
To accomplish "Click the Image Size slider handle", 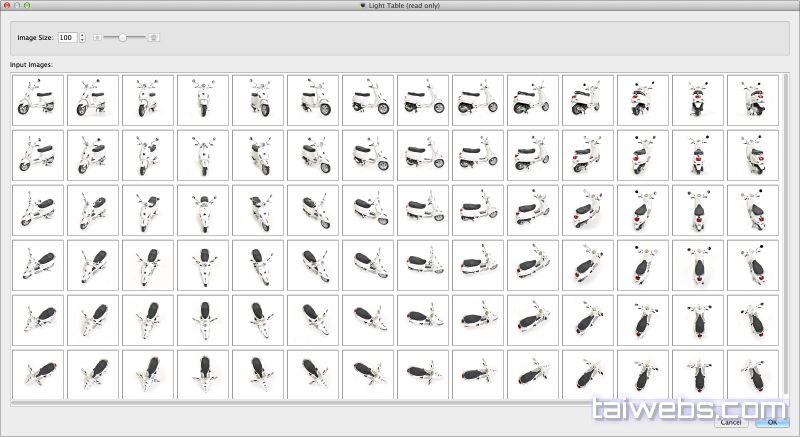I will pyautogui.click(x=122, y=37).
